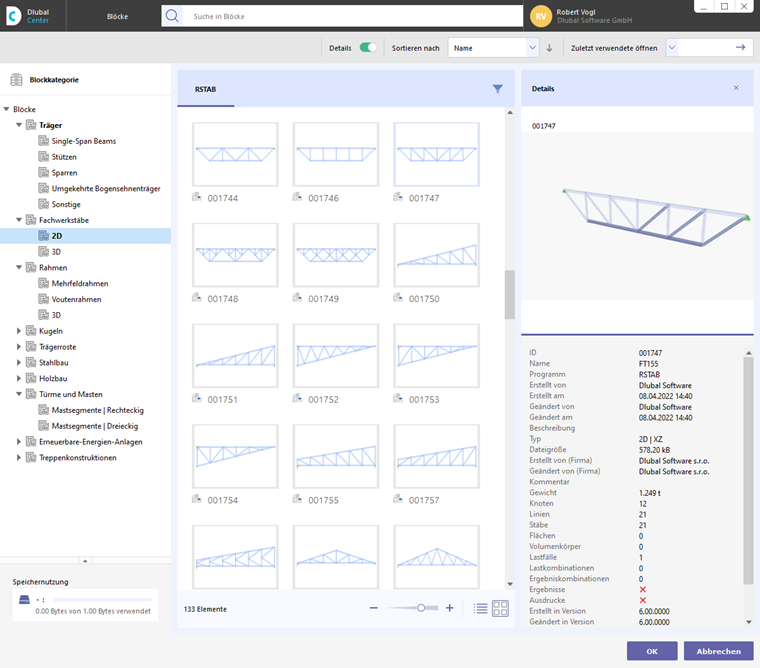Select the 2D category under Fachwerkstäbe
Screen dimensions: 760x668
coord(57,236)
